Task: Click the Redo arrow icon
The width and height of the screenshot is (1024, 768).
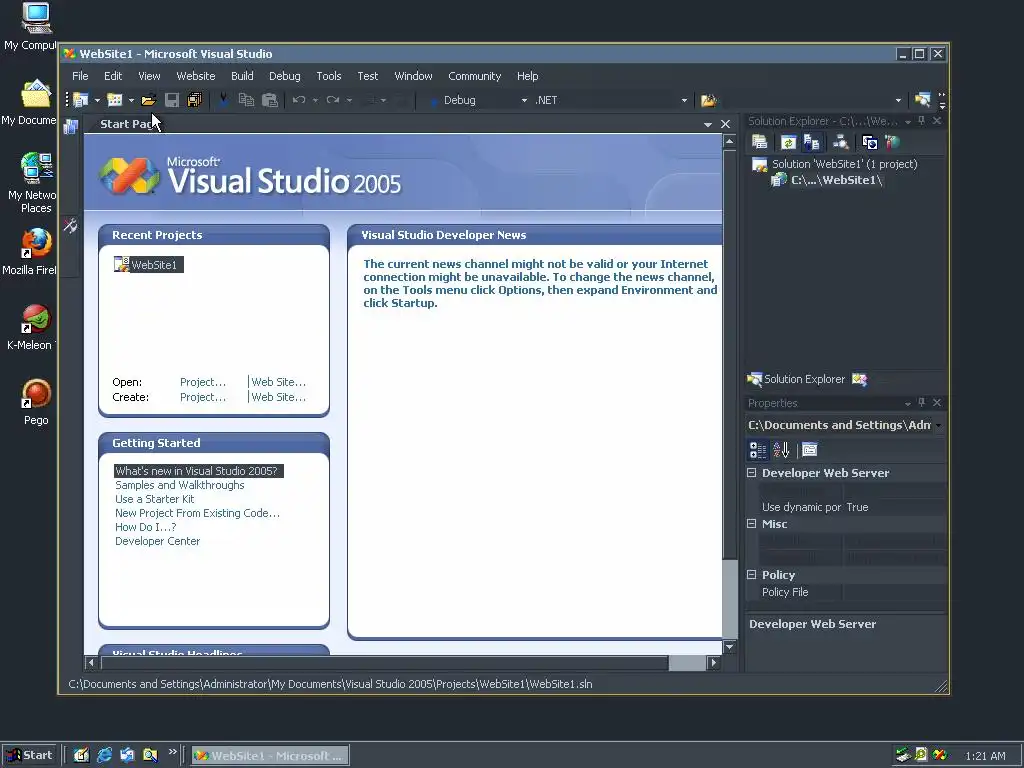Action: (x=333, y=100)
